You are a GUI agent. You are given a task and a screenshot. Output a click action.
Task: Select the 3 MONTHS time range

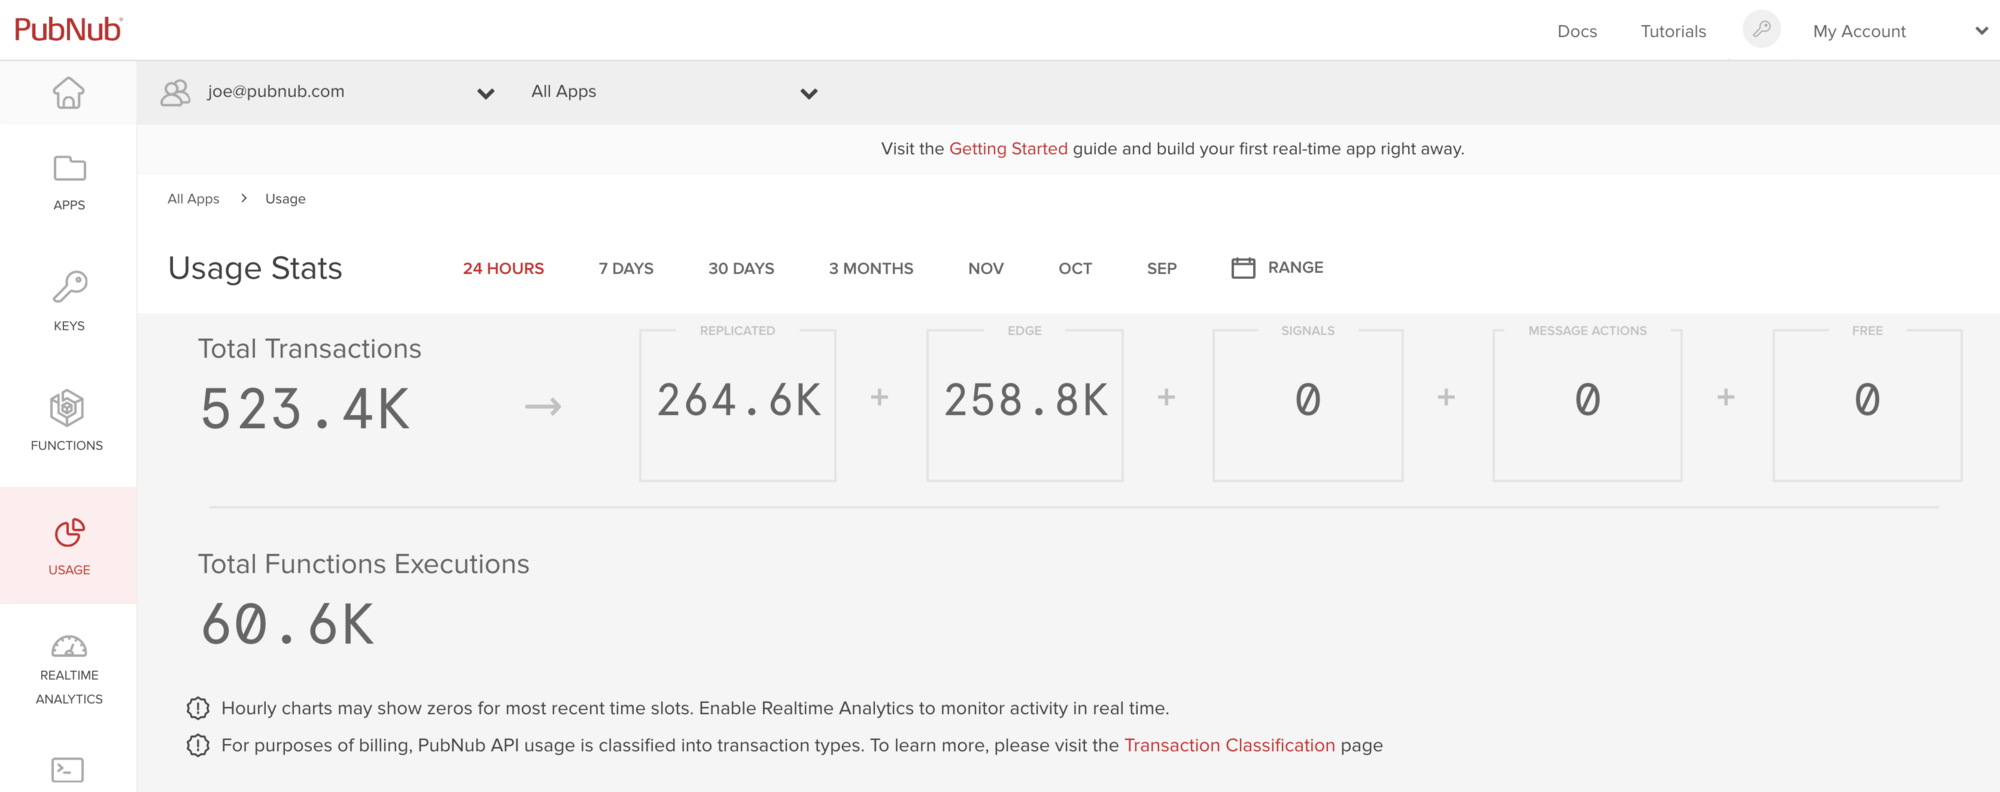(870, 268)
